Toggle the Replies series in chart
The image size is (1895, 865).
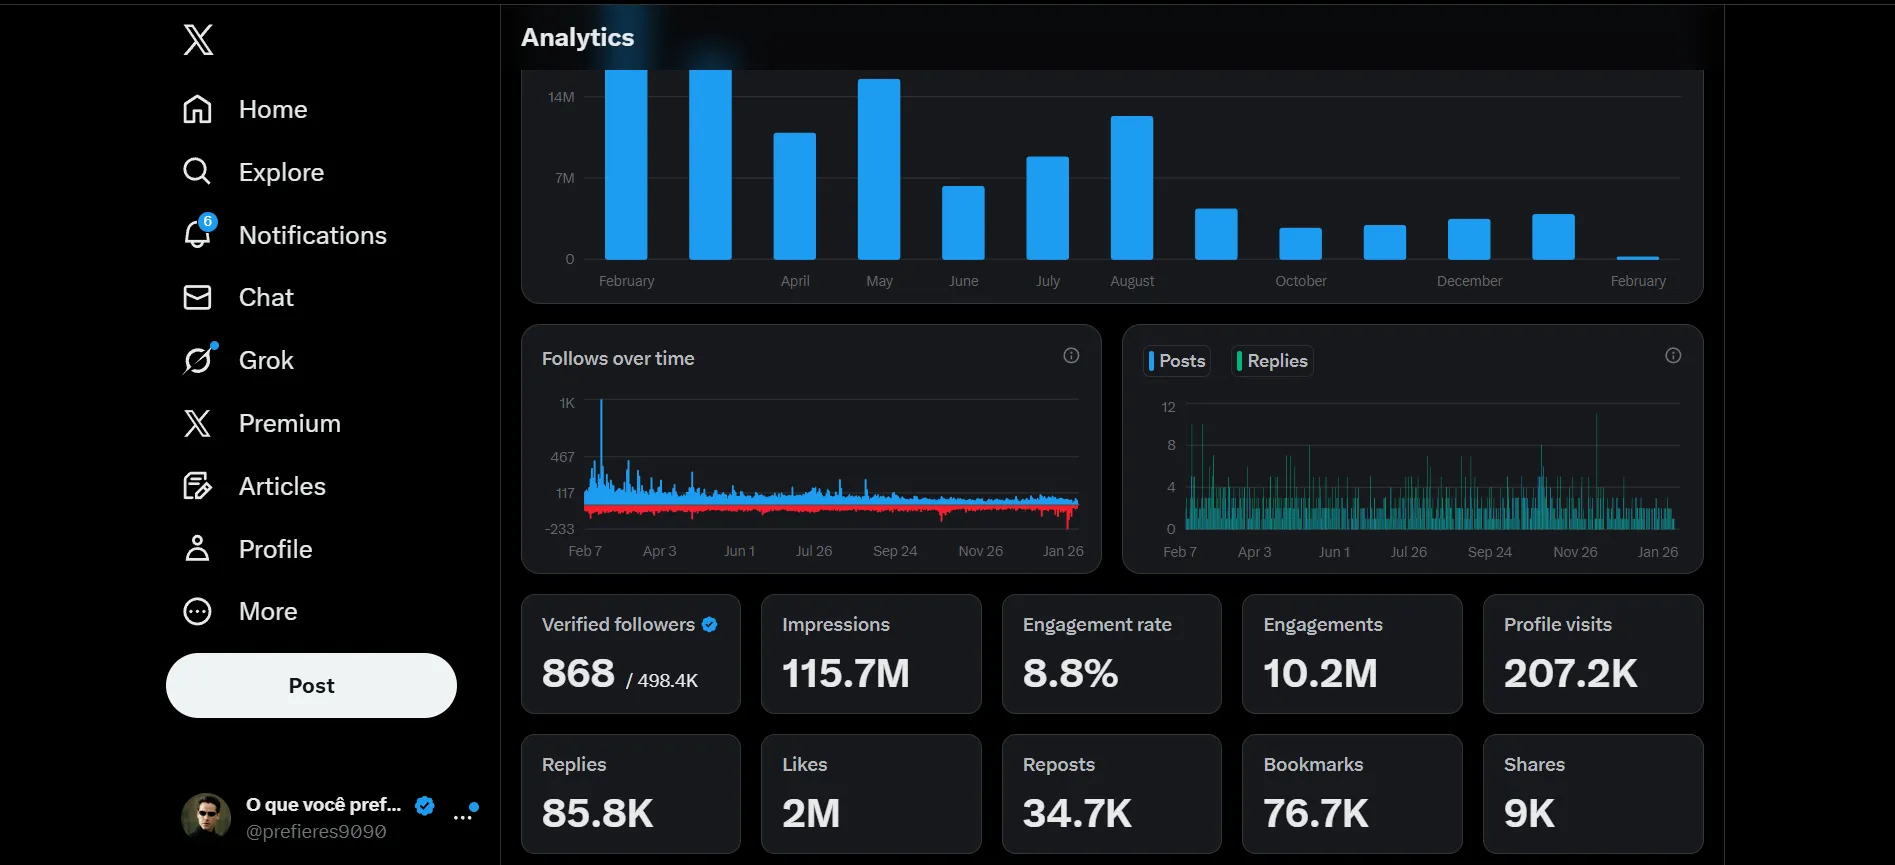pos(1272,361)
